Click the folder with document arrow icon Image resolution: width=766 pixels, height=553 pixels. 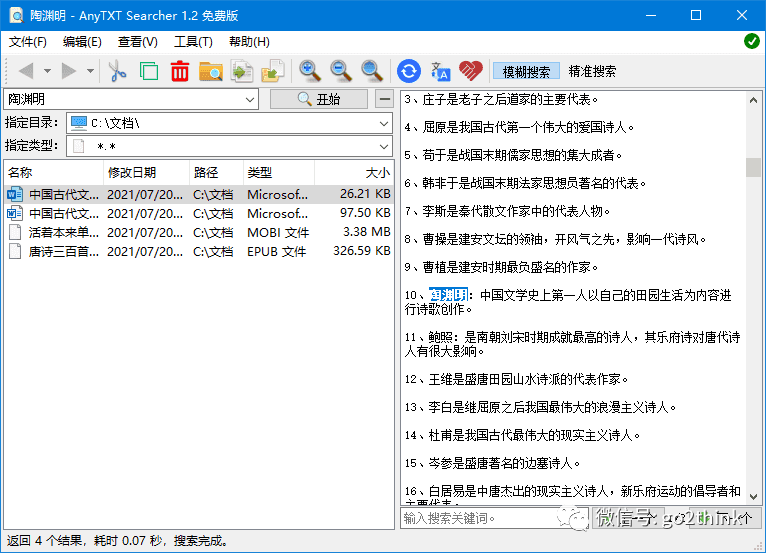(273, 71)
